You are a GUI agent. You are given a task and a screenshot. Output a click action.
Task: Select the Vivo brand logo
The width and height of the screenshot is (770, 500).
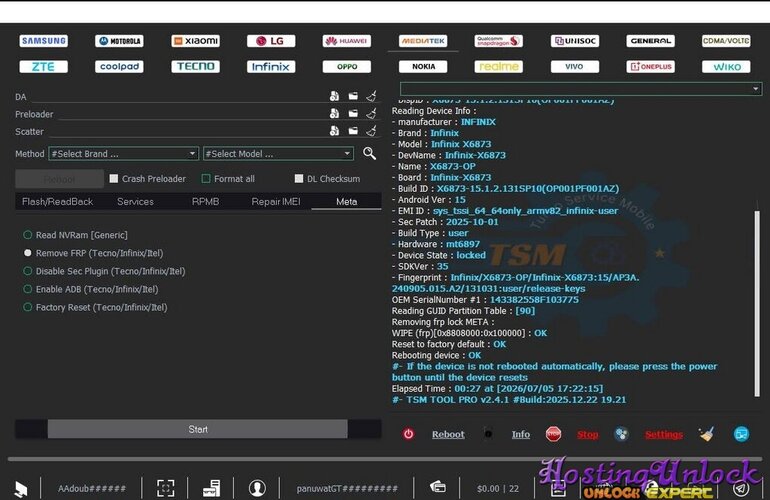coord(575,66)
